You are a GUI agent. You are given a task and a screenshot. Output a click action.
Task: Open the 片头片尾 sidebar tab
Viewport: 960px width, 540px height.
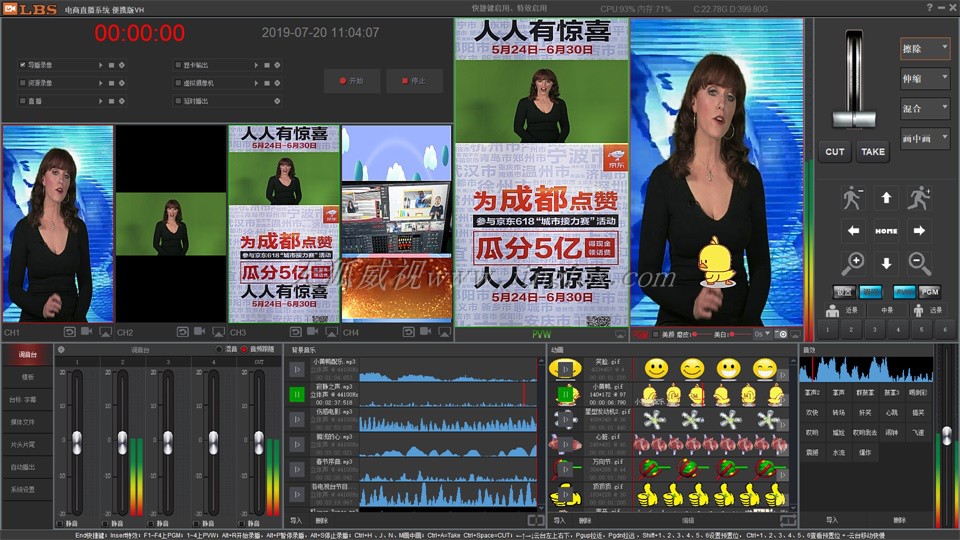(x=28, y=444)
